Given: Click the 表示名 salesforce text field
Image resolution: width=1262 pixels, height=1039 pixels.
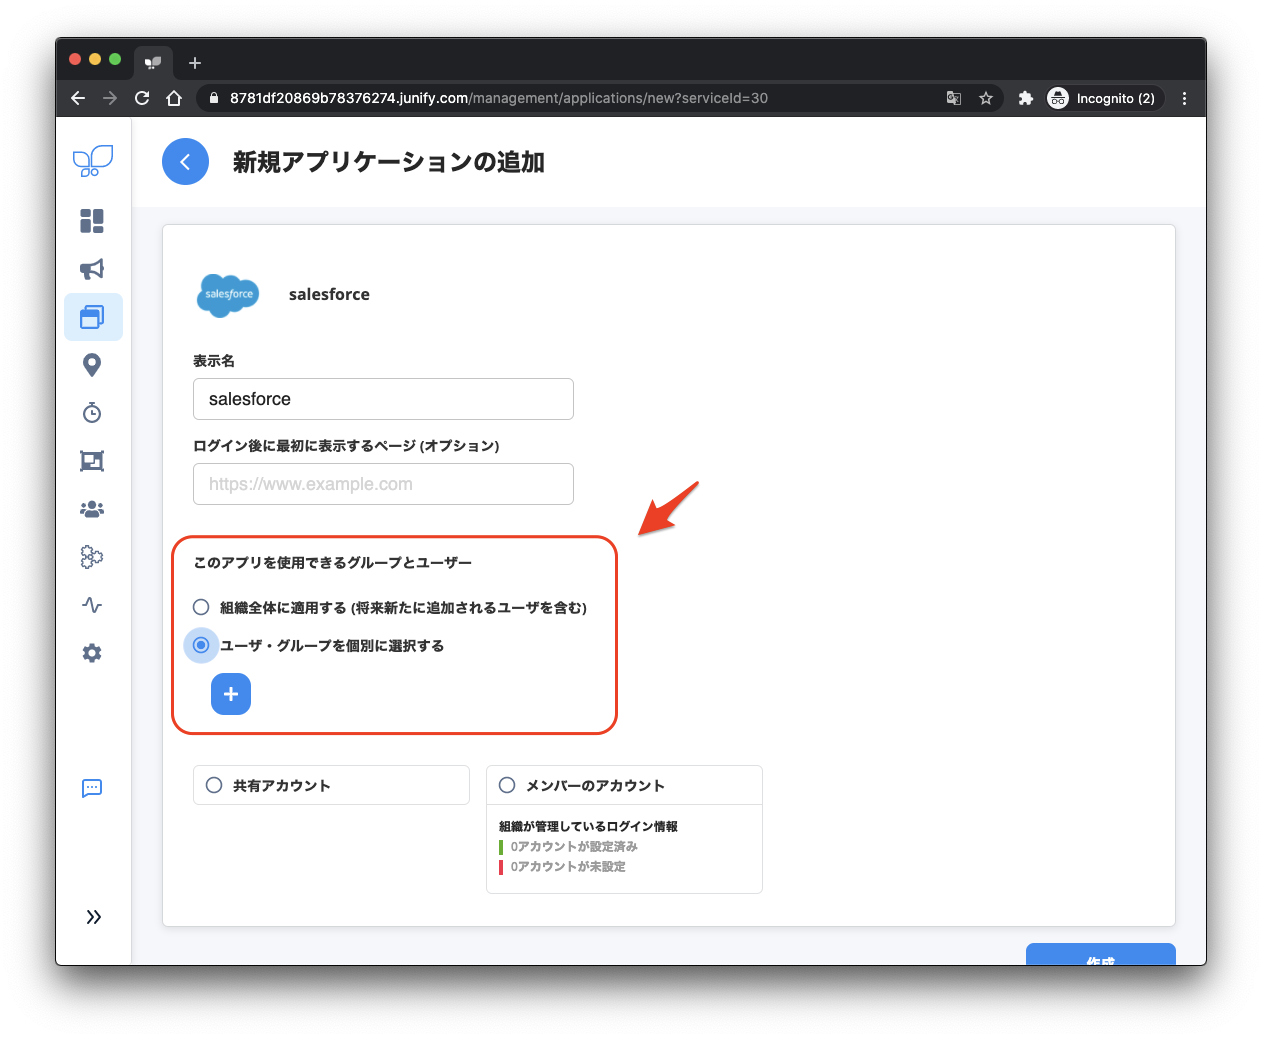Looking at the screenshot, I should pyautogui.click(x=383, y=399).
